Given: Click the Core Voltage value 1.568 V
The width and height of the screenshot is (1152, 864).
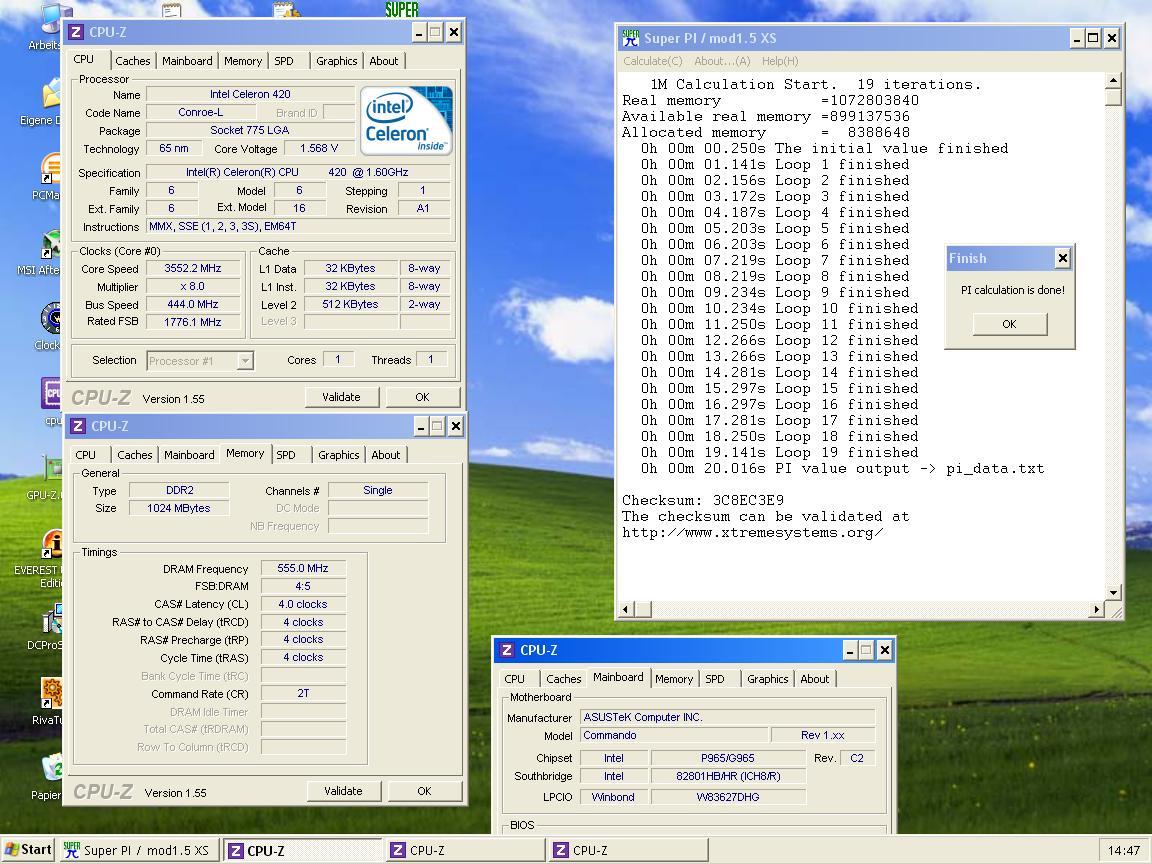Looking at the screenshot, I should [x=319, y=148].
